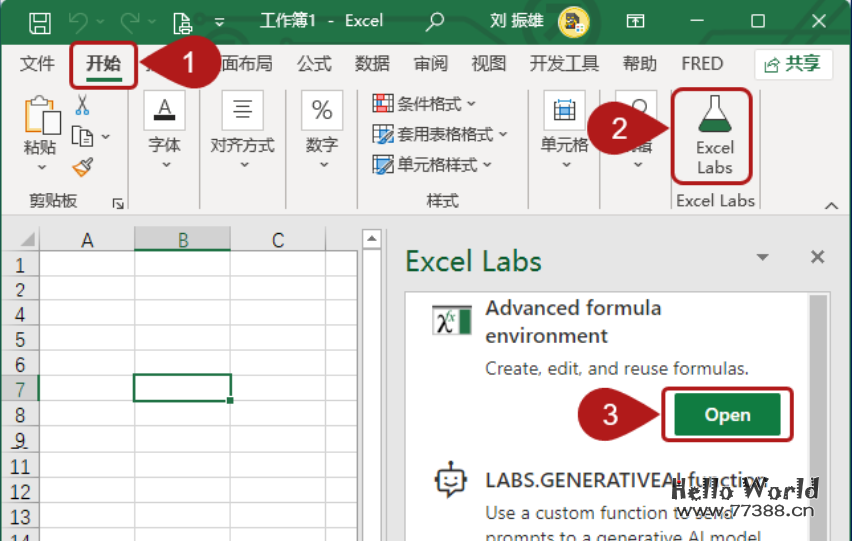
Task: Open the 审阅 ribbon tab
Action: tap(430, 64)
